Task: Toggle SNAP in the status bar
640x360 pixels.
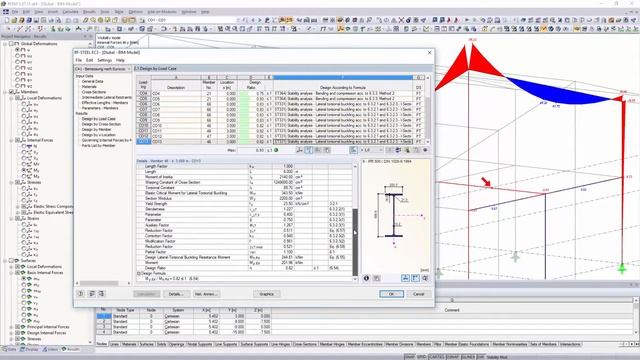Action: coord(409,357)
